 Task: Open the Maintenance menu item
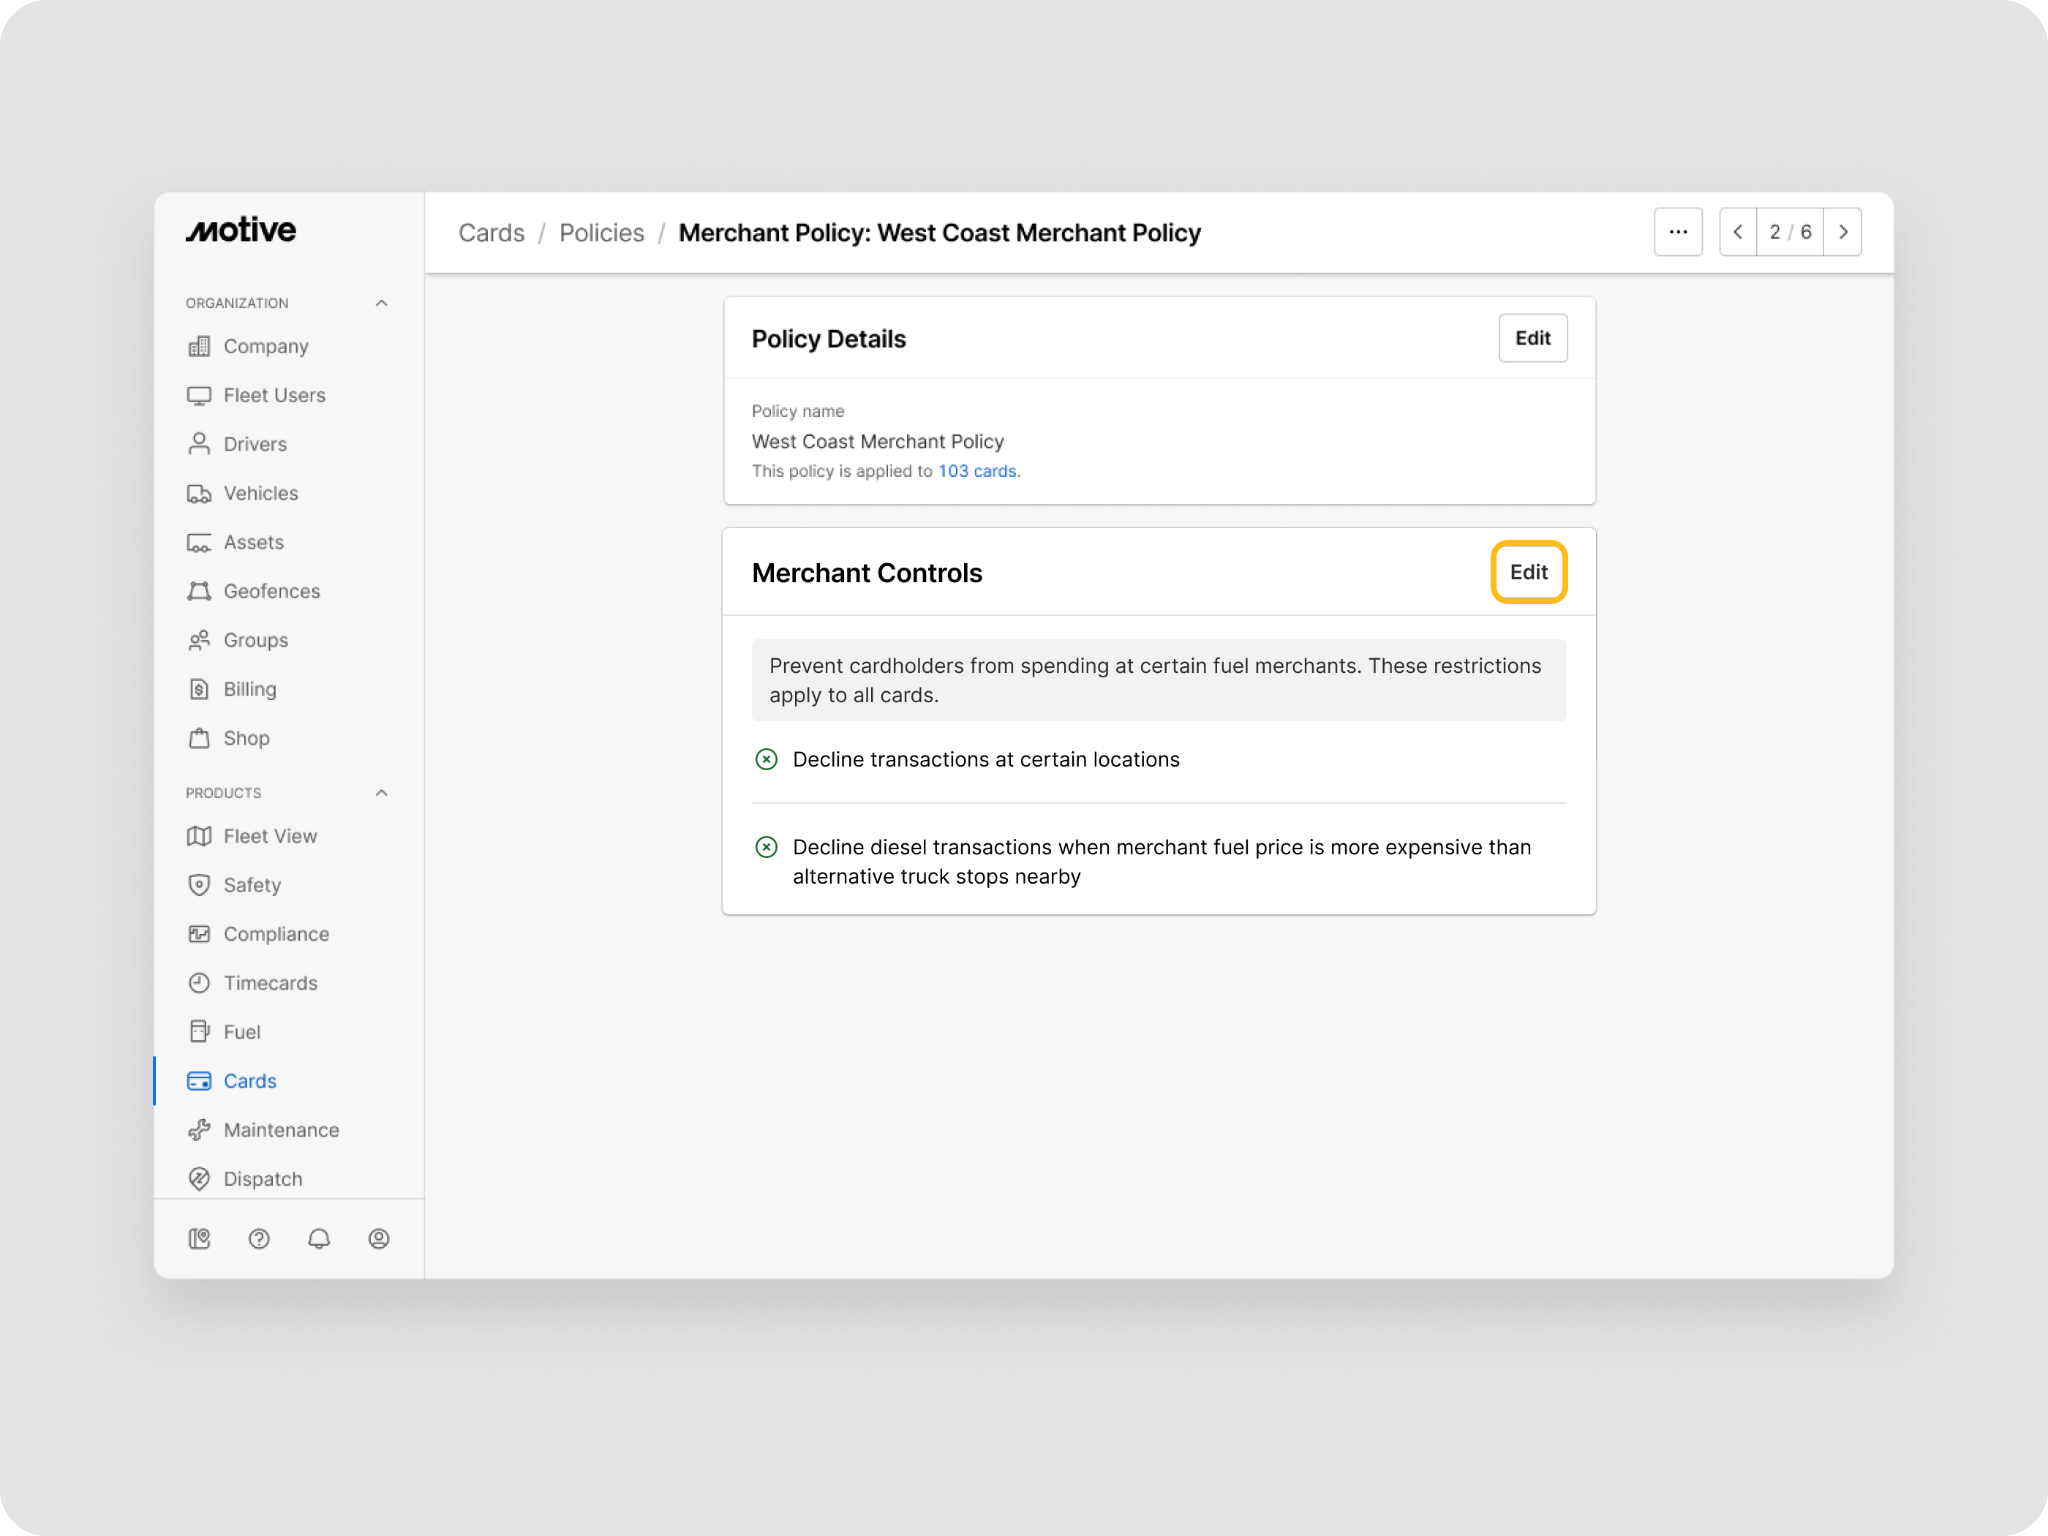[x=281, y=1130]
